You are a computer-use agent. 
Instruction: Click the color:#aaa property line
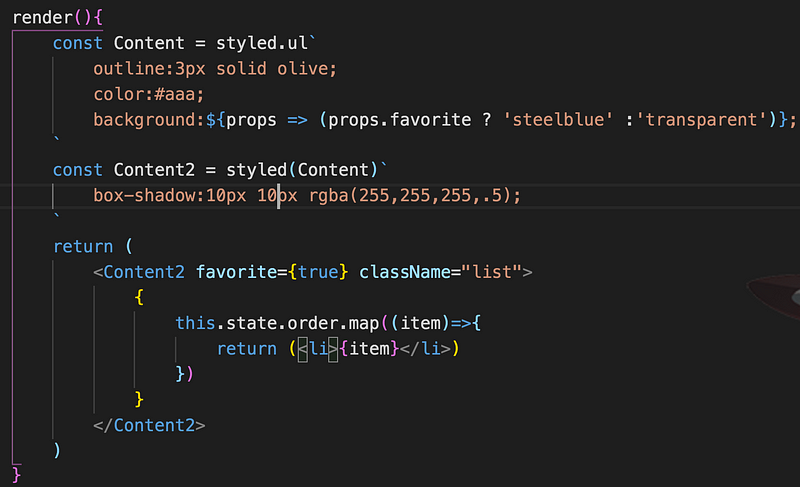pyautogui.click(x=149, y=94)
